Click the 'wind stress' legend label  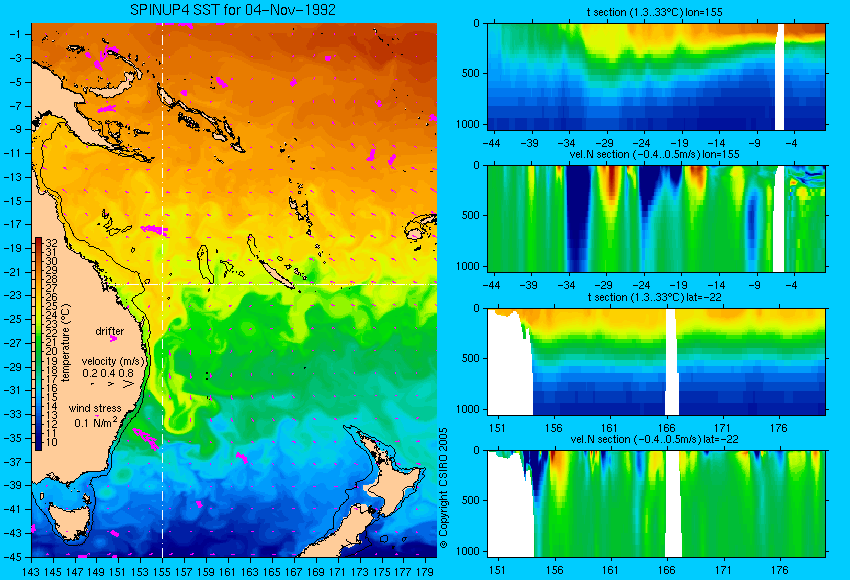[95, 408]
